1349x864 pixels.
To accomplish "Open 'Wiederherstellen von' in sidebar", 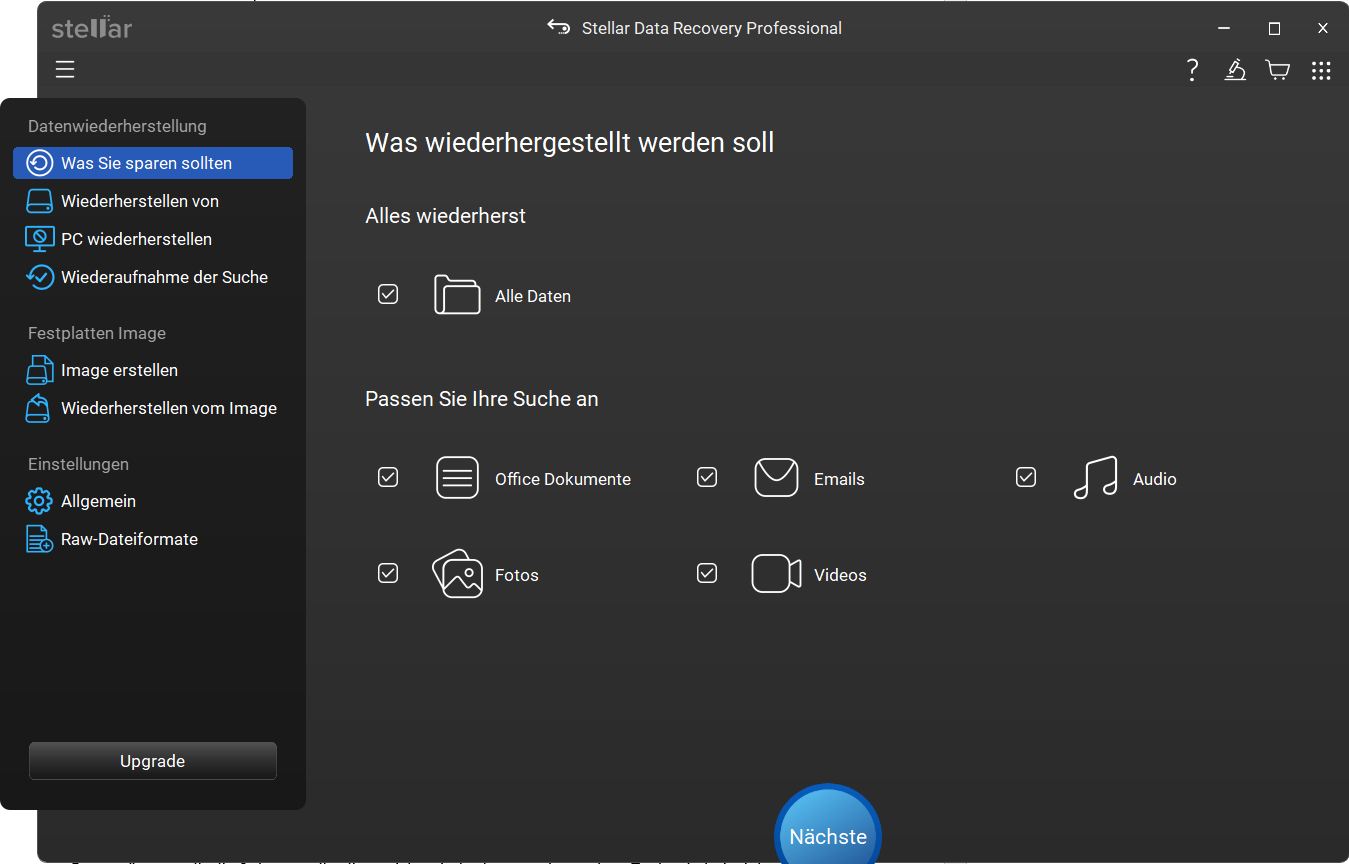I will point(153,201).
